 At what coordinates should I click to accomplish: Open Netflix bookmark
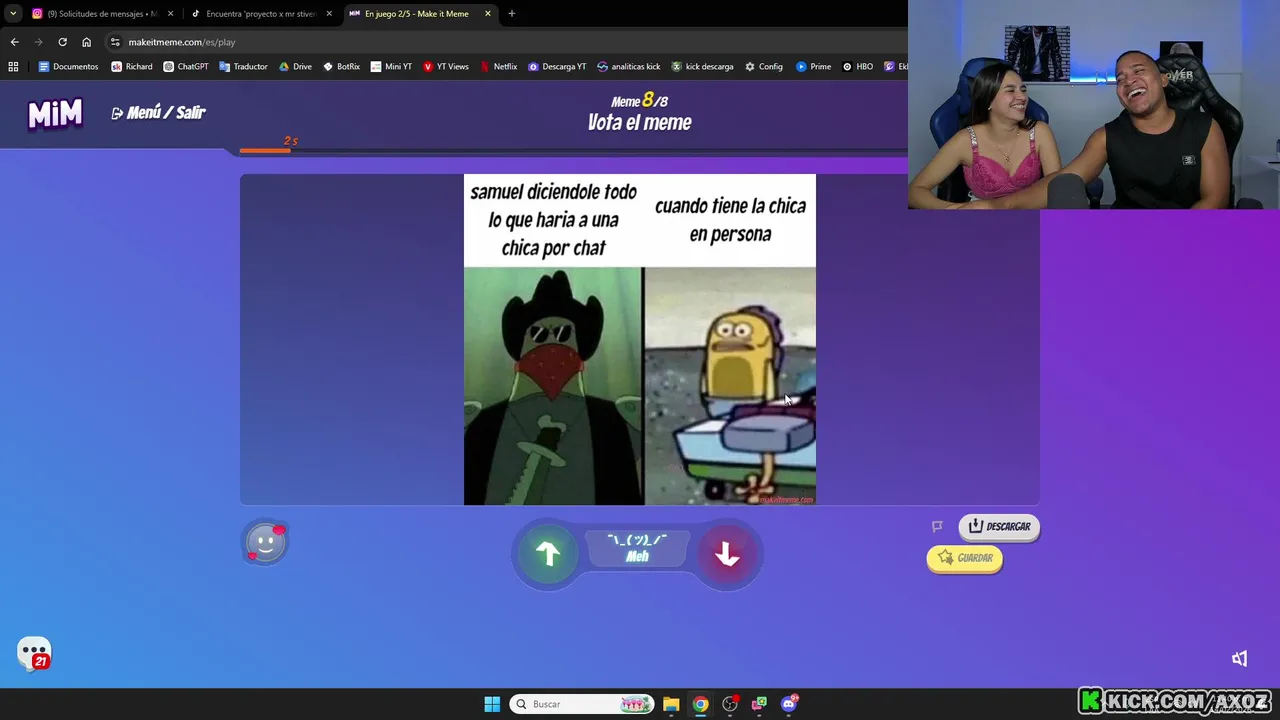pyautogui.click(x=498, y=67)
